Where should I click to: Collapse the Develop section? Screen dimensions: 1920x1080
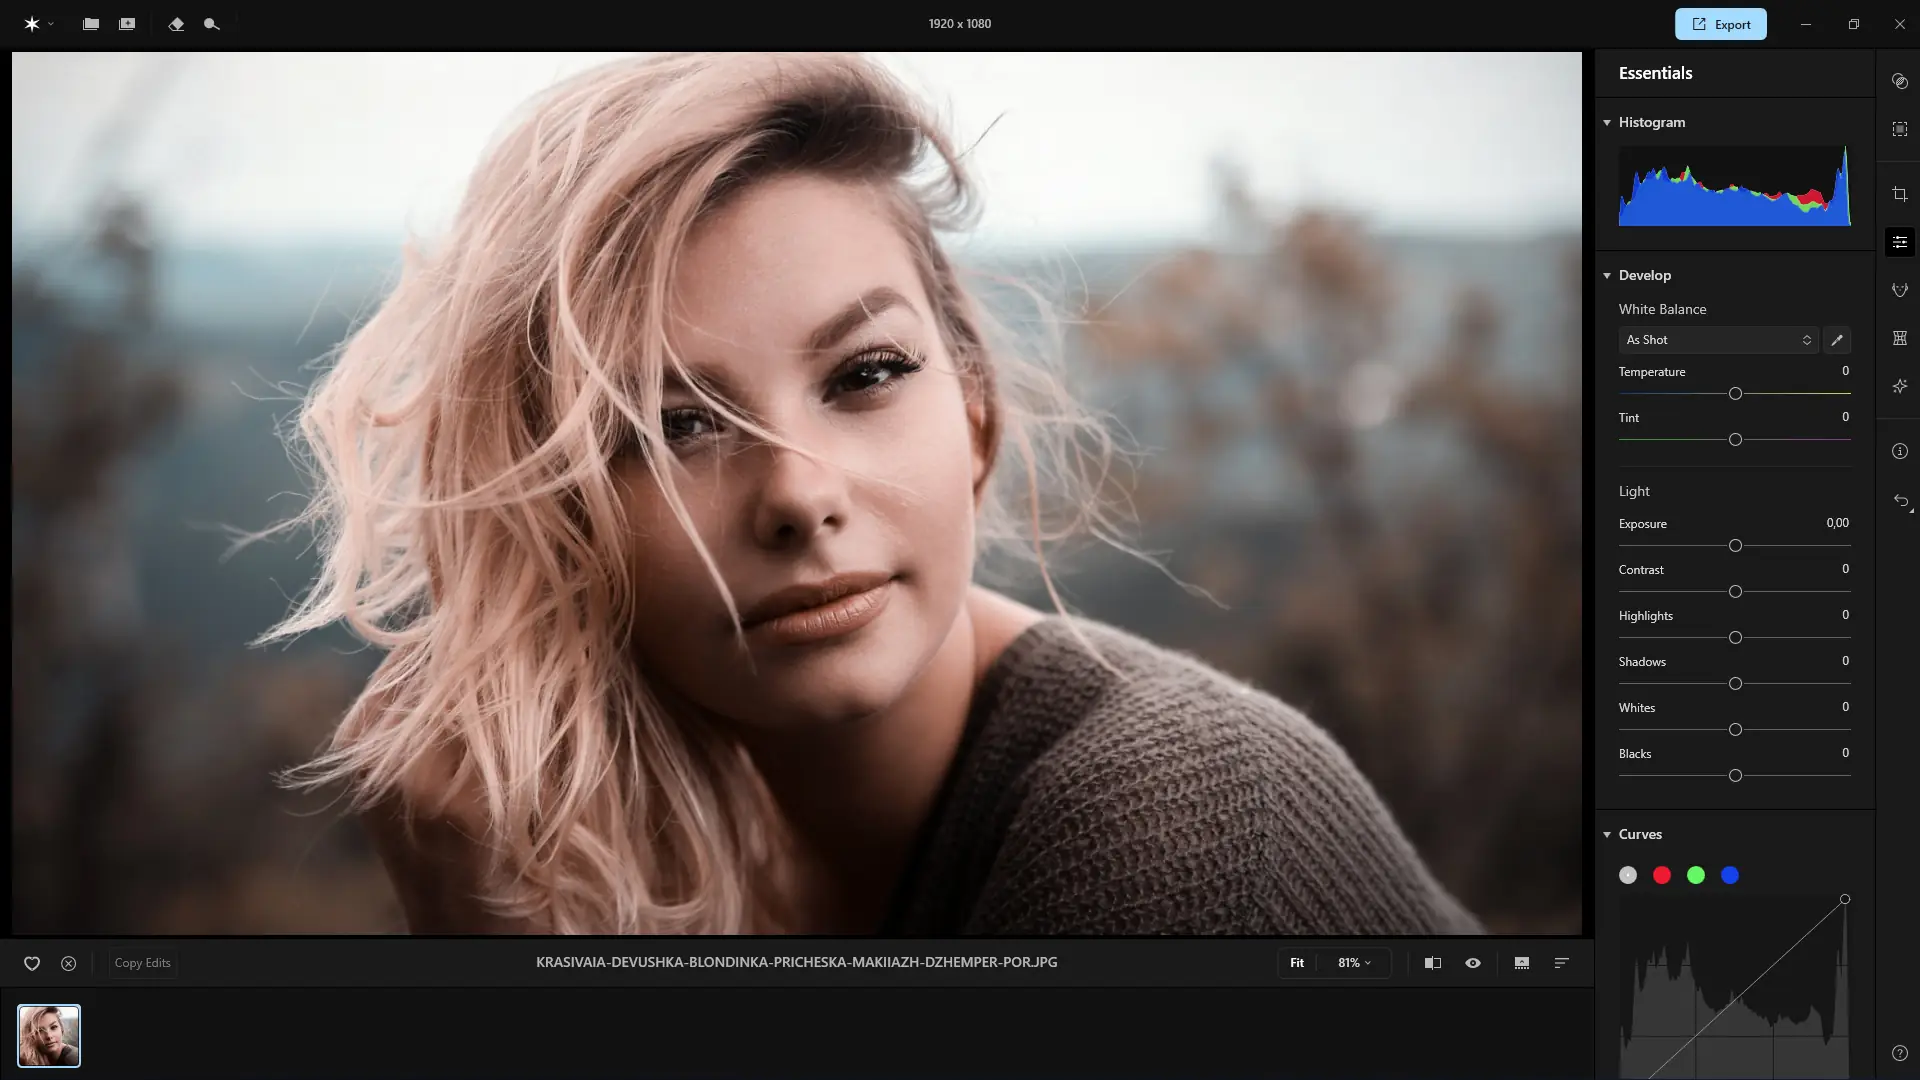[x=1607, y=275]
